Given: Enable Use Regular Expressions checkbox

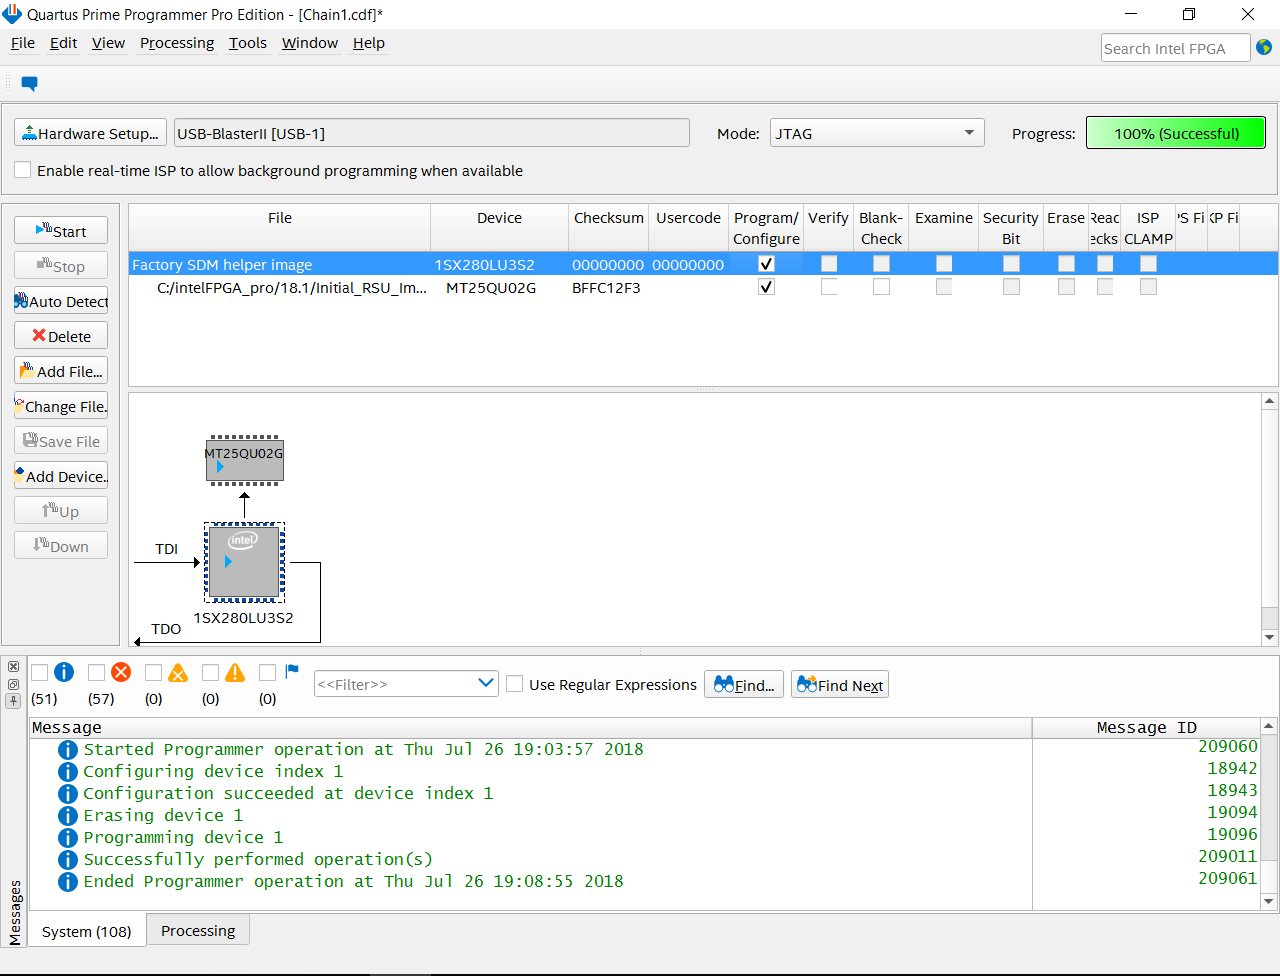Looking at the screenshot, I should 515,684.
